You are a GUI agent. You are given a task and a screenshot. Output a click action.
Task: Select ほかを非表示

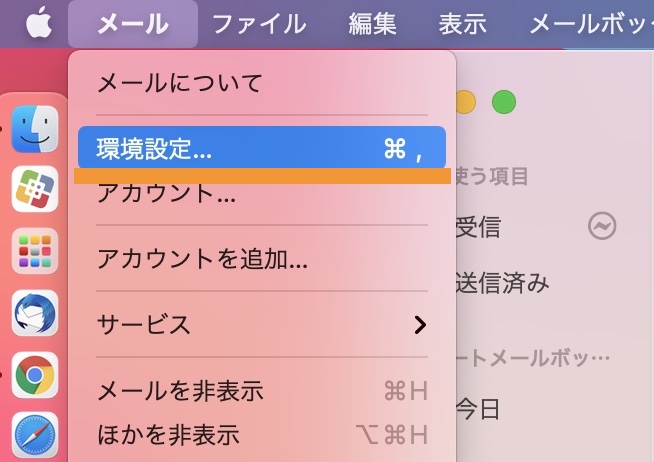pyautogui.click(x=168, y=434)
